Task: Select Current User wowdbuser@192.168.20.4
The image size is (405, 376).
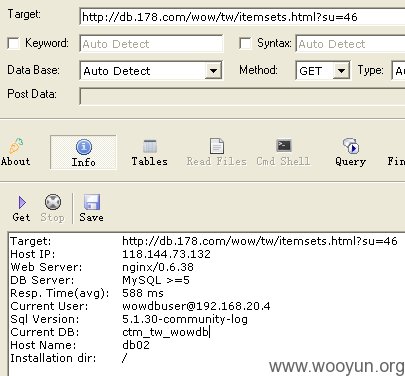Action: pos(196,306)
